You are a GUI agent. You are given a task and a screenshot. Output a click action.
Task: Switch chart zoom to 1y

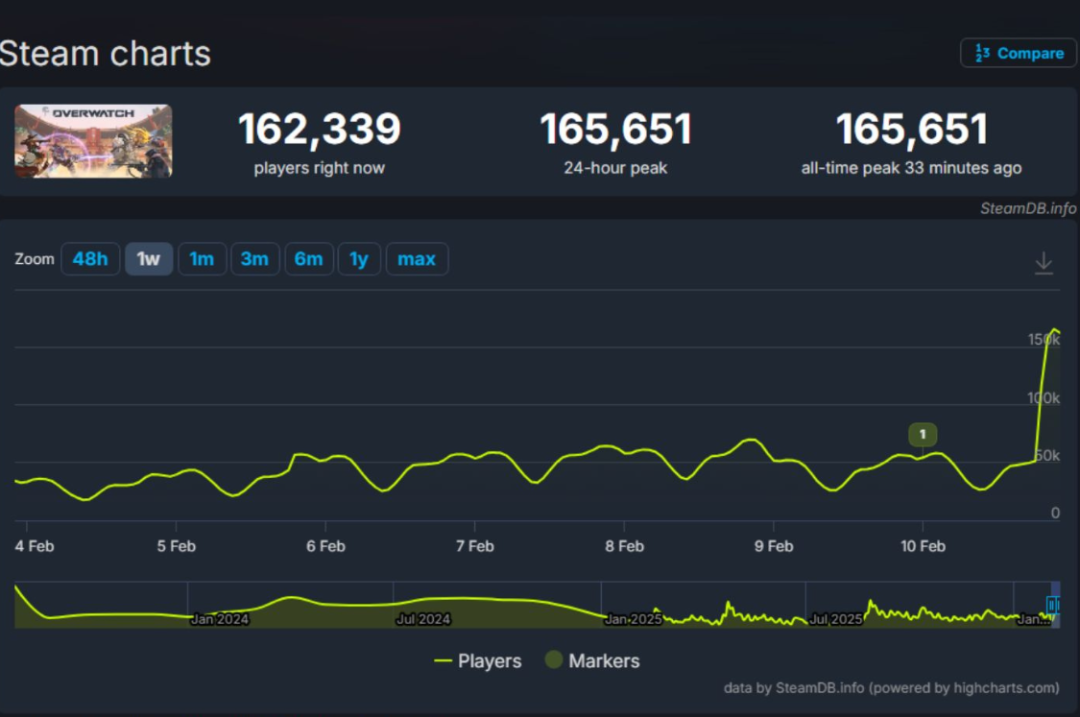359,259
